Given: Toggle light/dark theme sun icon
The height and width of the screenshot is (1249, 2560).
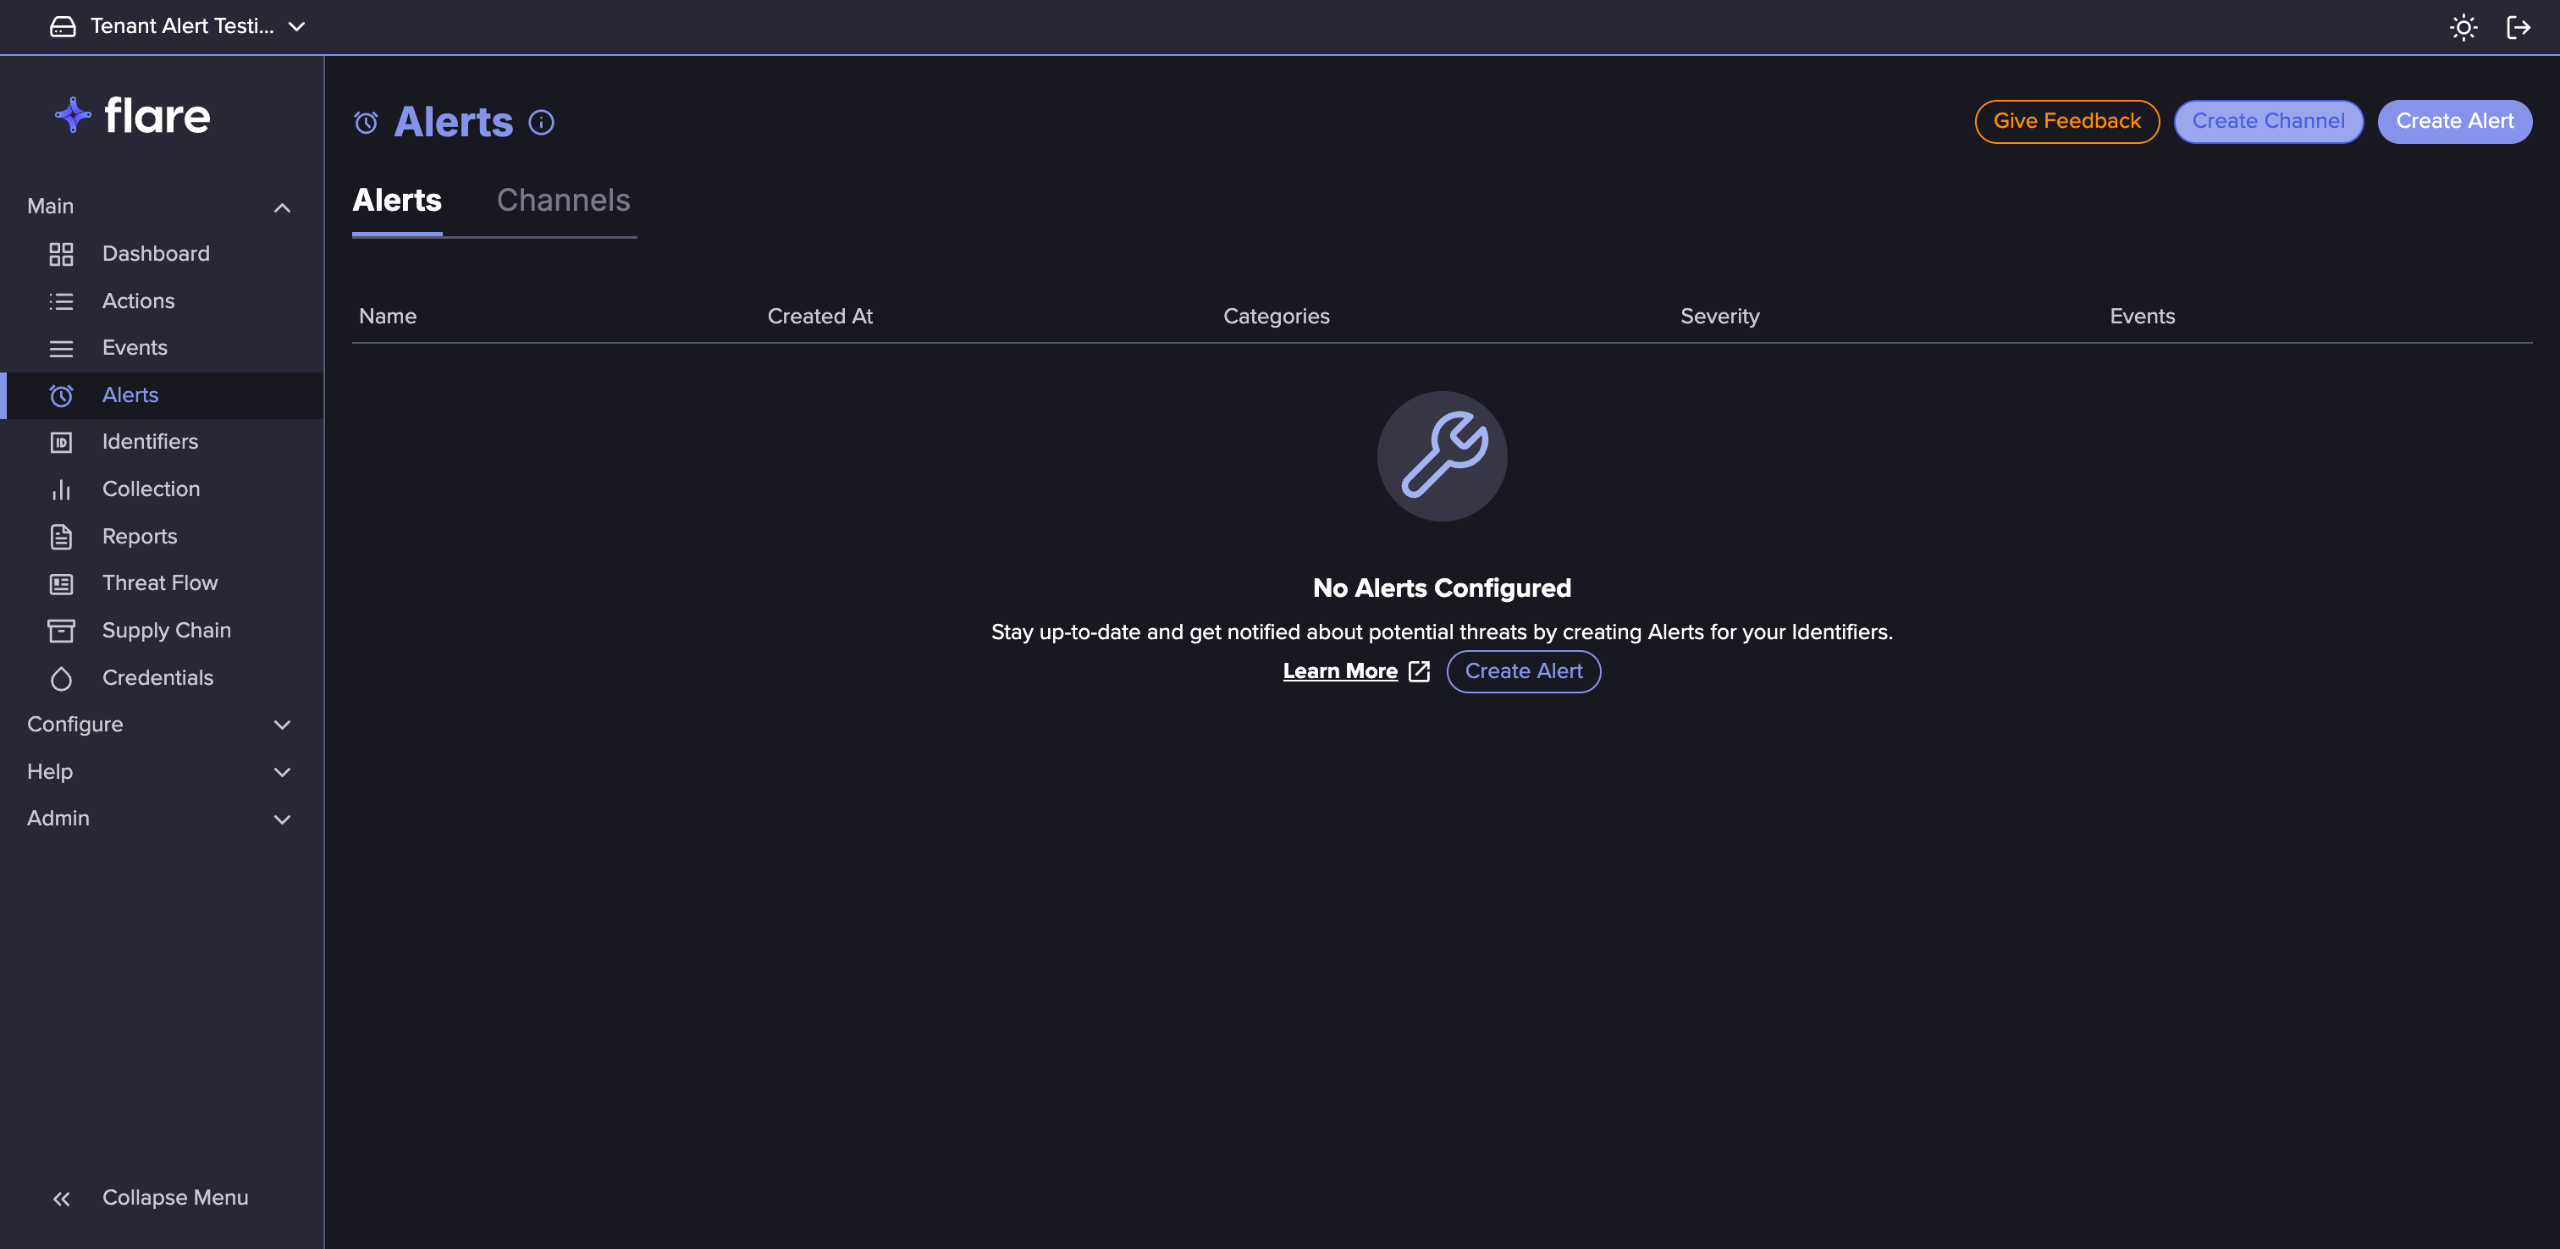Looking at the screenshot, I should (2463, 27).
